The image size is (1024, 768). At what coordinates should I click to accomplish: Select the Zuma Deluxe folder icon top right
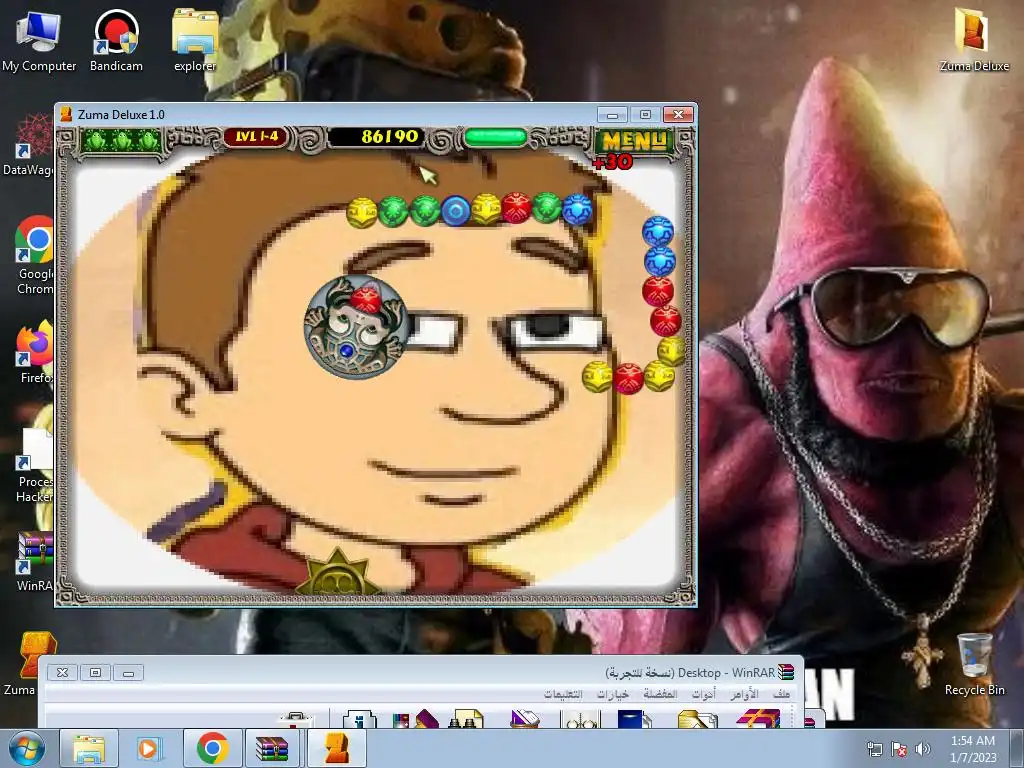[974, 40]
